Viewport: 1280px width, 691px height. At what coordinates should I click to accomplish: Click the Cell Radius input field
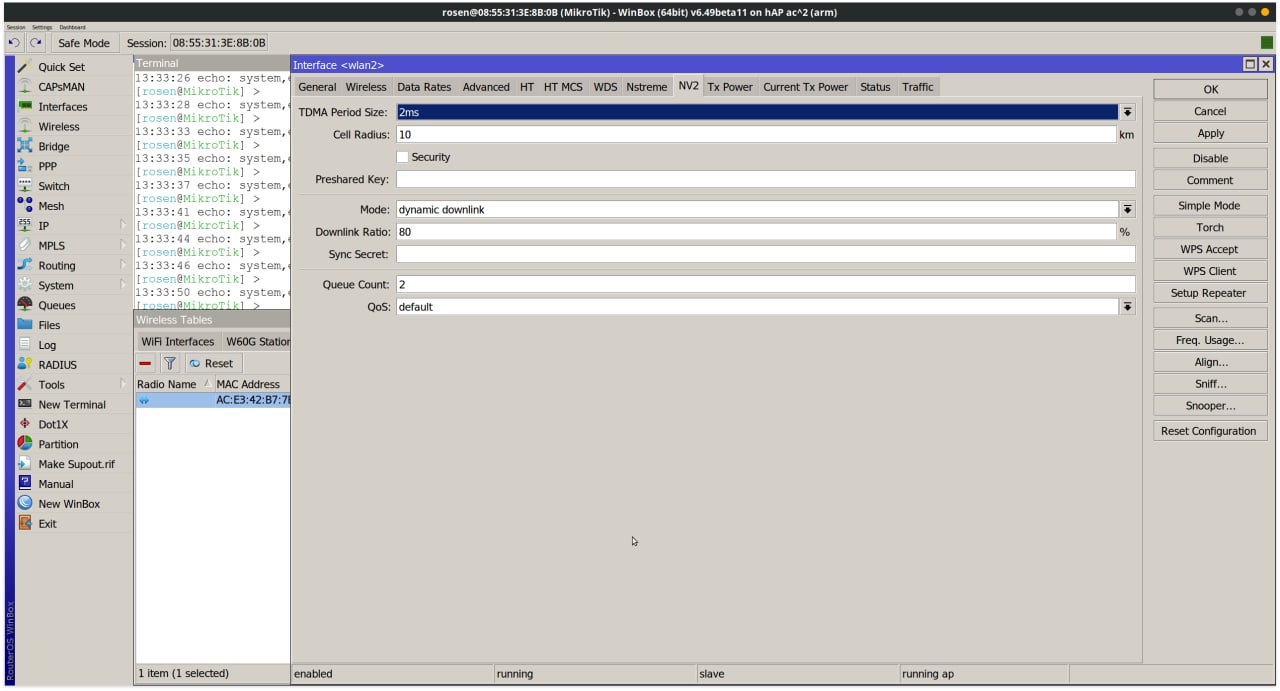(756, 134)
